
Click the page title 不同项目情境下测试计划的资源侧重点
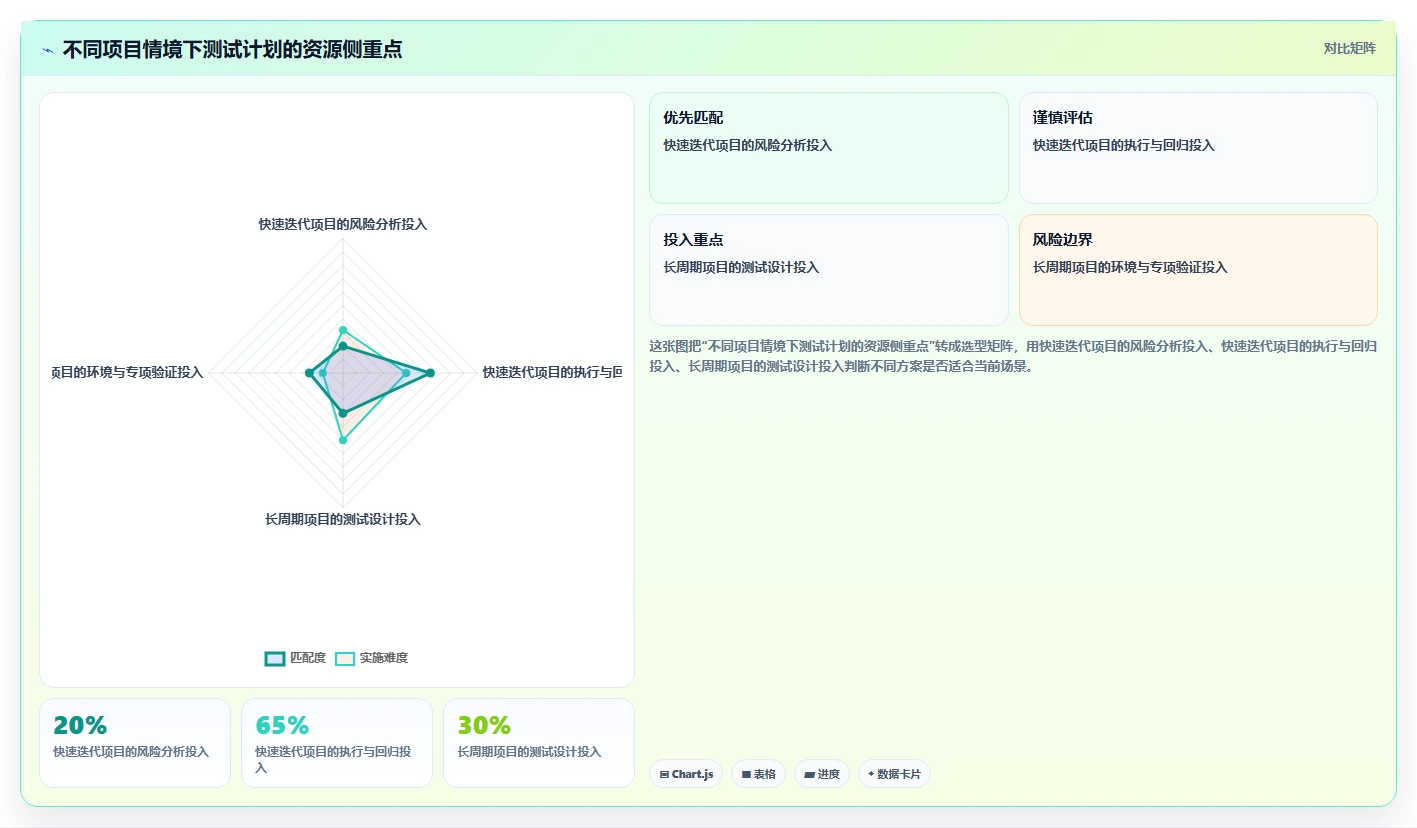tap(232, 49)
